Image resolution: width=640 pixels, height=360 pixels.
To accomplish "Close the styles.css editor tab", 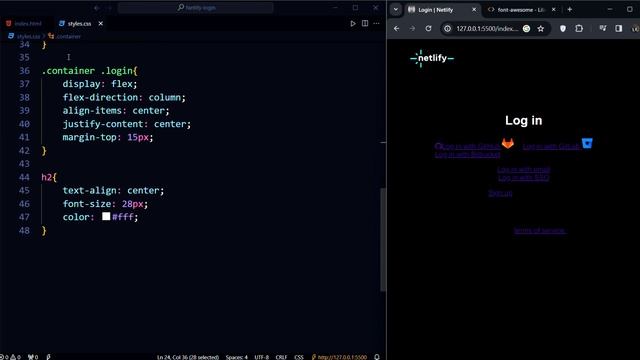I will (100, 24).
